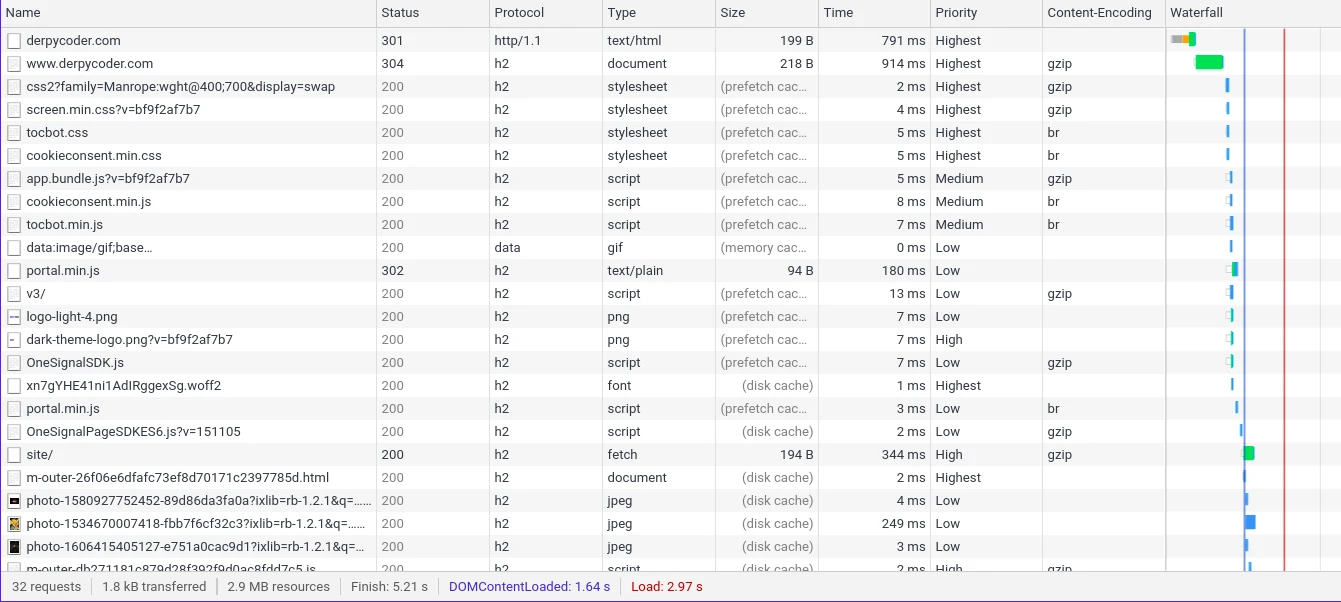Click the OneSignalSDK.js document icon

point(14,363)
